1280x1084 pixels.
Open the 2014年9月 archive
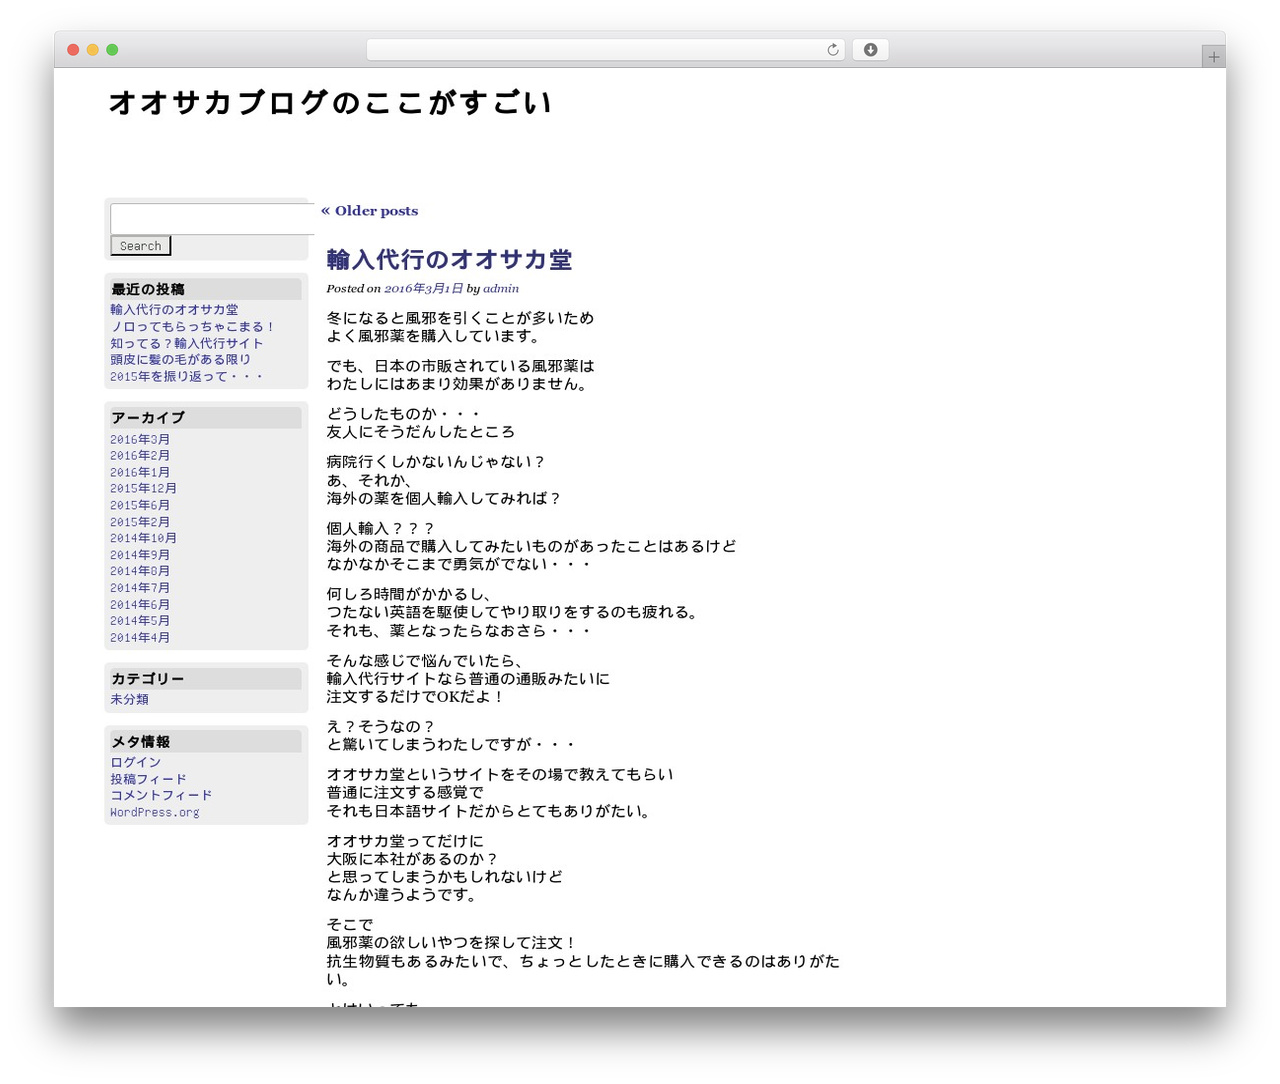pyautogui.click(x=140, y=555)
